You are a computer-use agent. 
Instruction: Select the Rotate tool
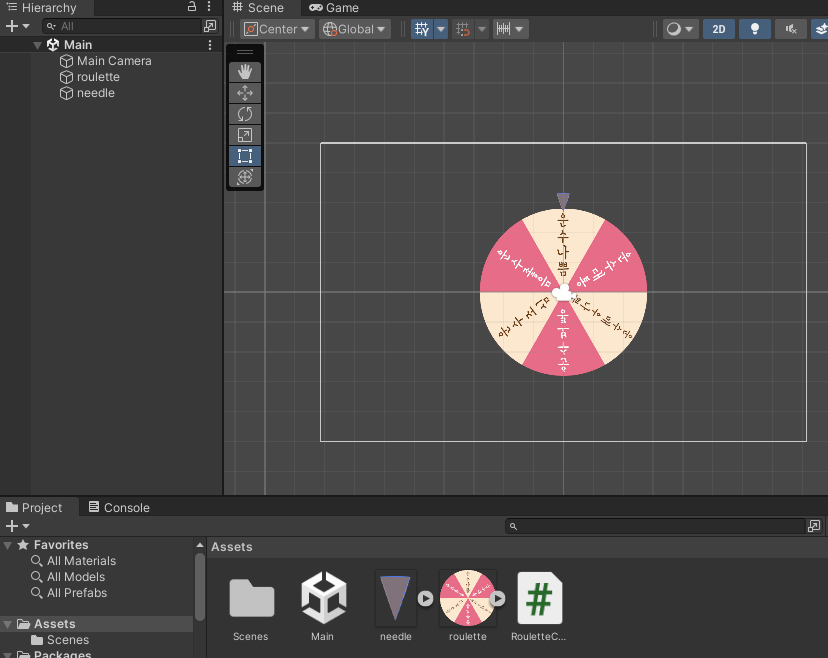click(244, 114)
